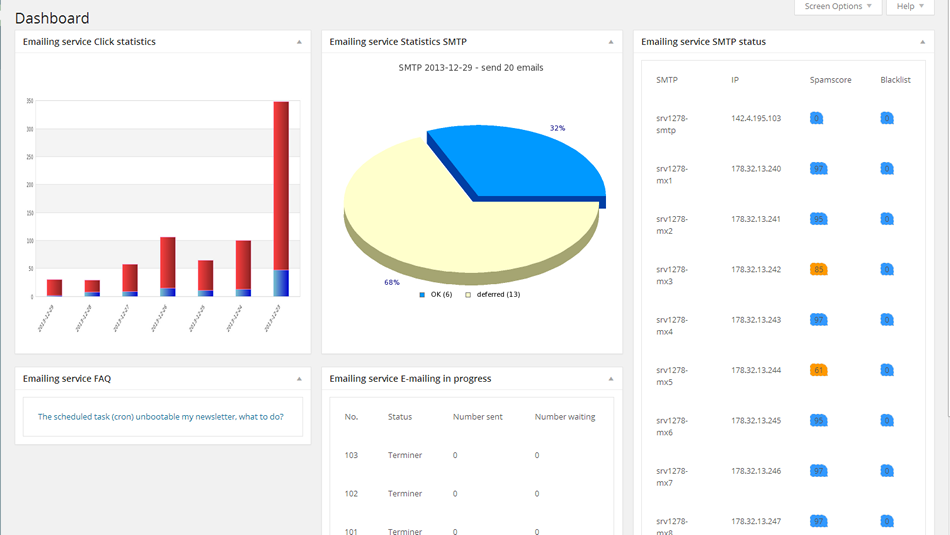This screenshot has width=950, height=535.
Task: Click the blacklist badge for srv1278-mx2
Action: (x=887, y=219)
